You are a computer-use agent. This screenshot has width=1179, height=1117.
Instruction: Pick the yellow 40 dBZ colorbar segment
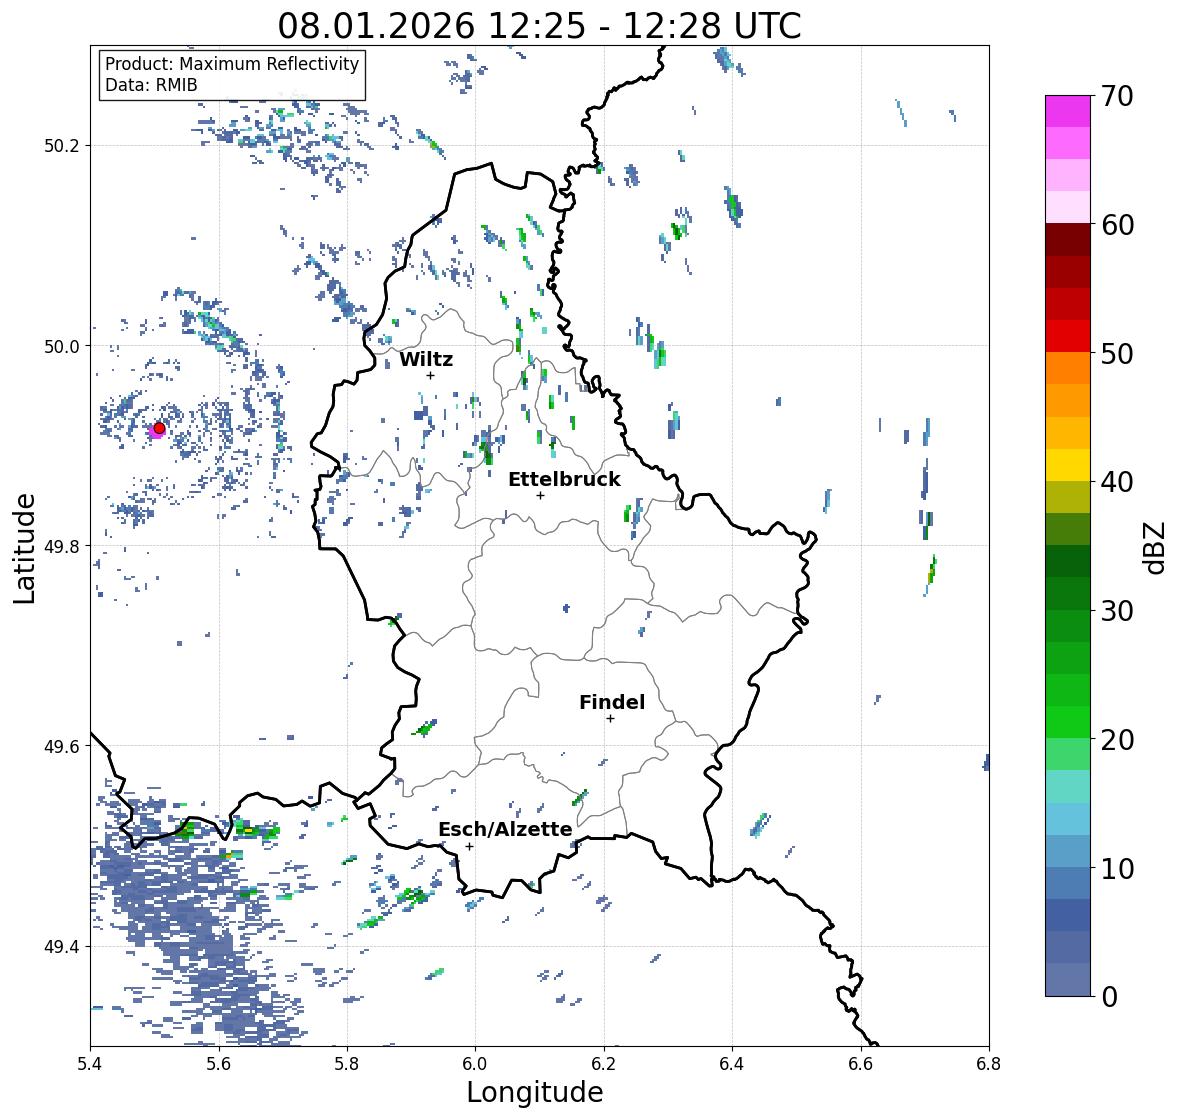(1068, 465)
